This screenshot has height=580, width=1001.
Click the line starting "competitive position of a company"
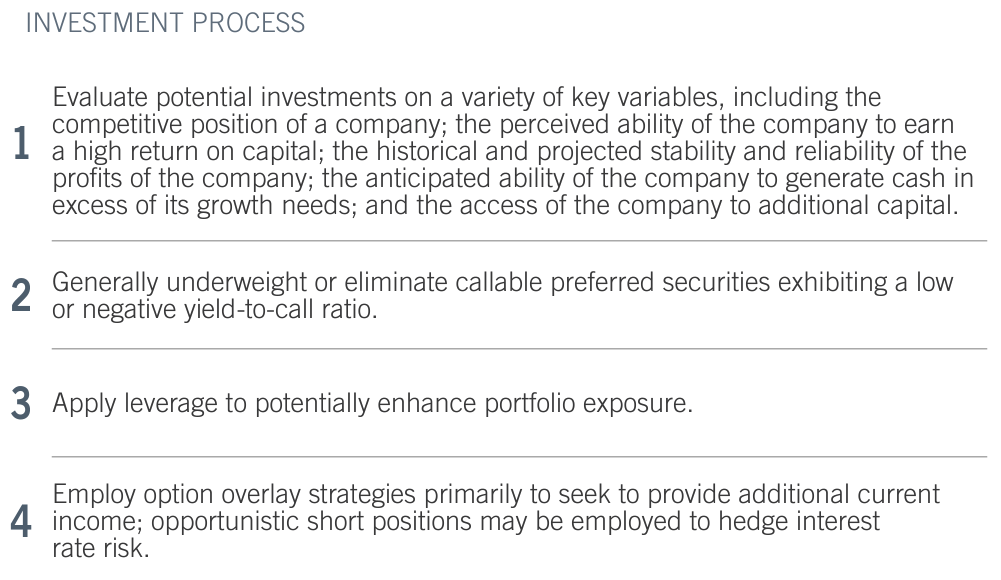click(502, 124)
